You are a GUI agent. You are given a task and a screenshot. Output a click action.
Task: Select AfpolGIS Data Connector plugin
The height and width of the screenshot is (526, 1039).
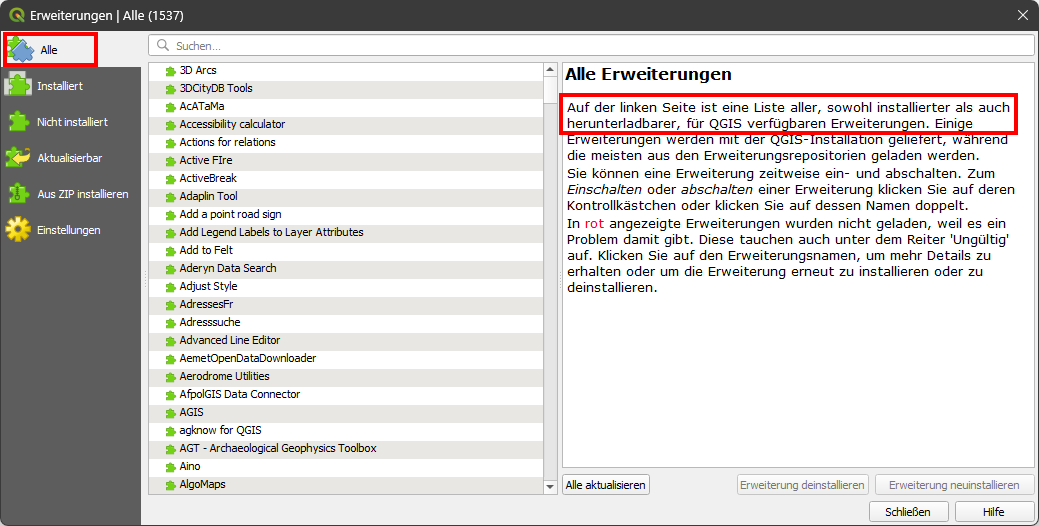(346, 394)
